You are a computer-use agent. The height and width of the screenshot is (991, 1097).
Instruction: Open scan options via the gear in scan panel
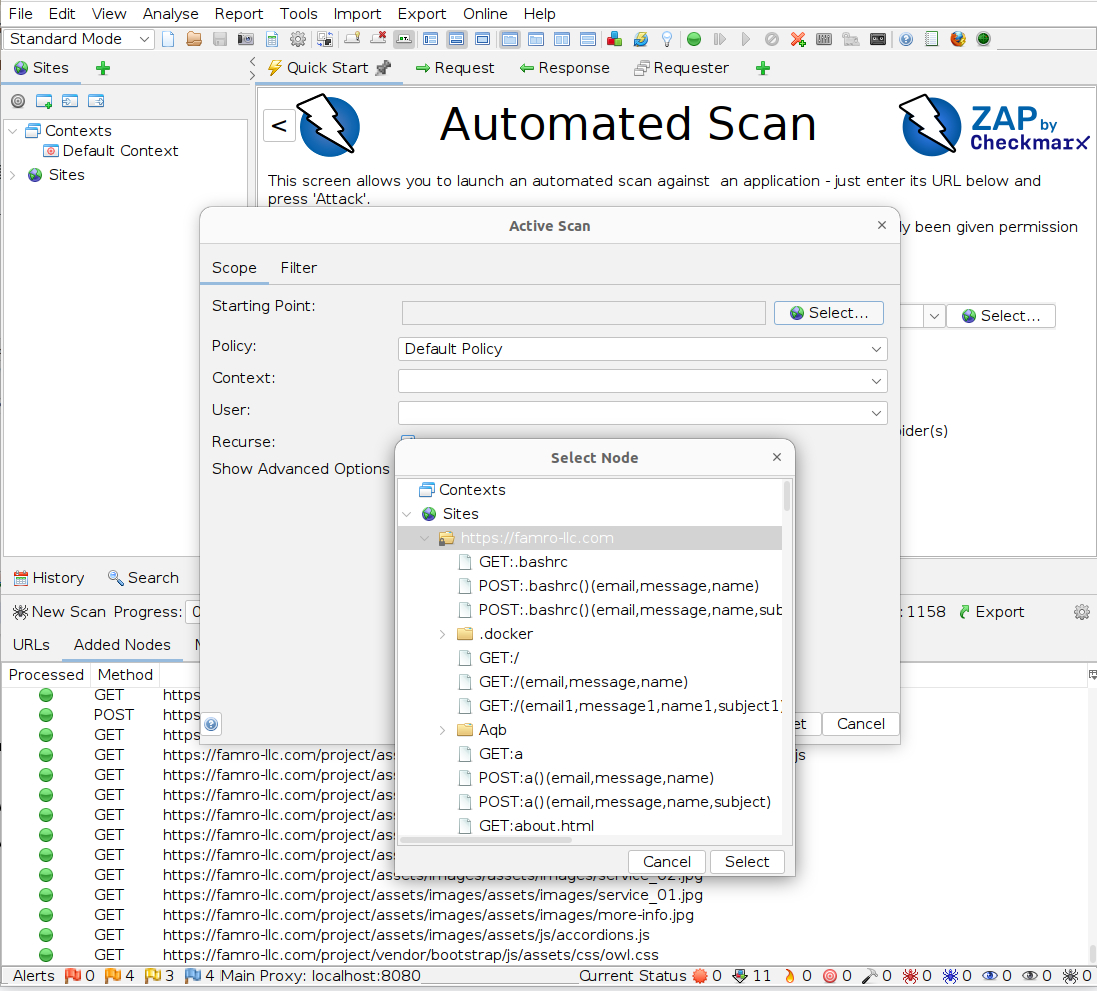click(1082, 611)
